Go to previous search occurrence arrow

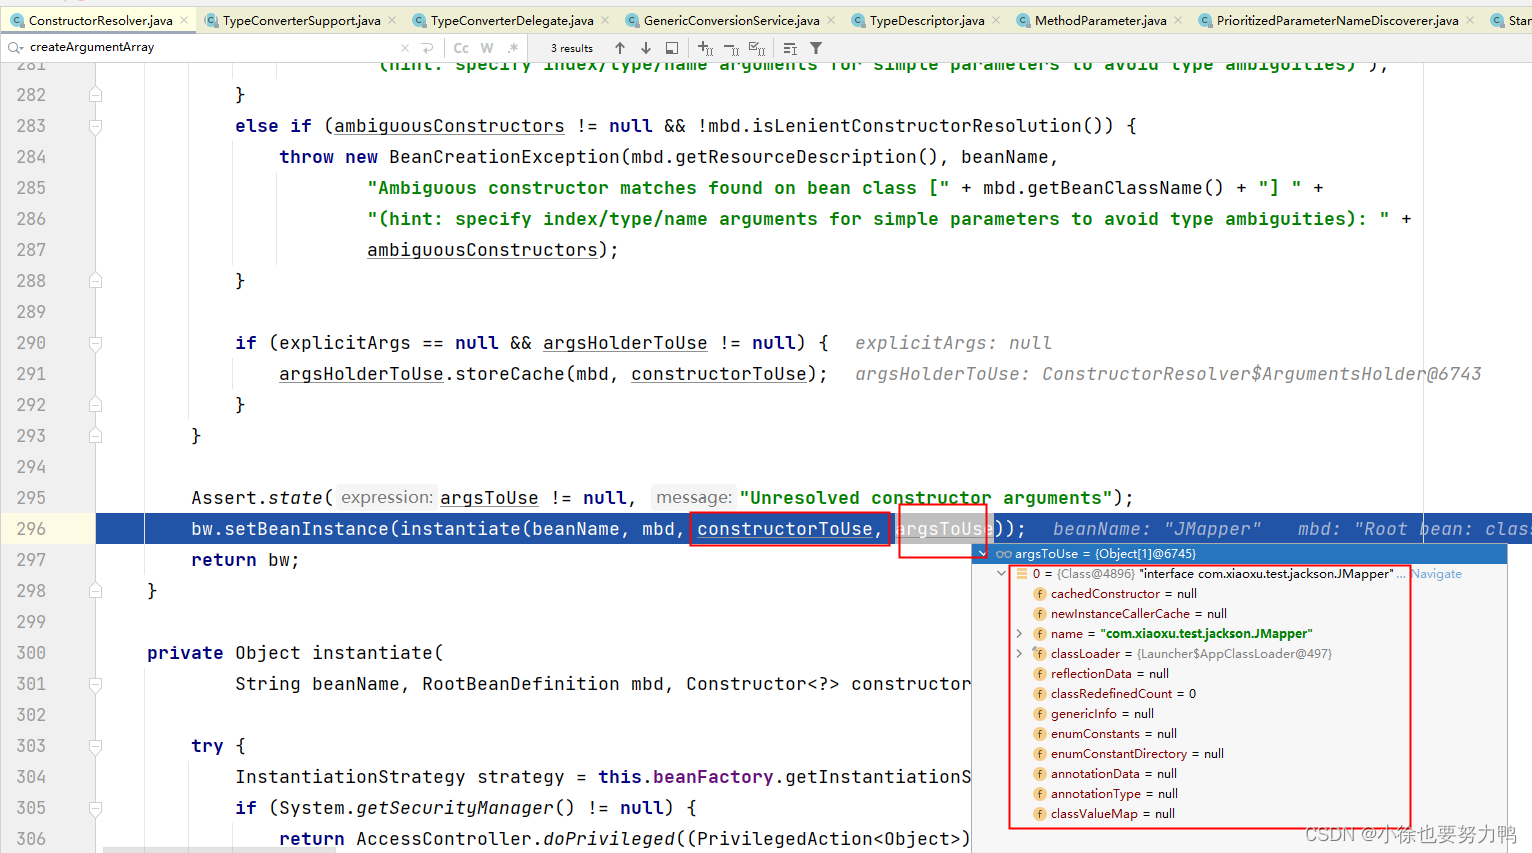click(620, 48)
